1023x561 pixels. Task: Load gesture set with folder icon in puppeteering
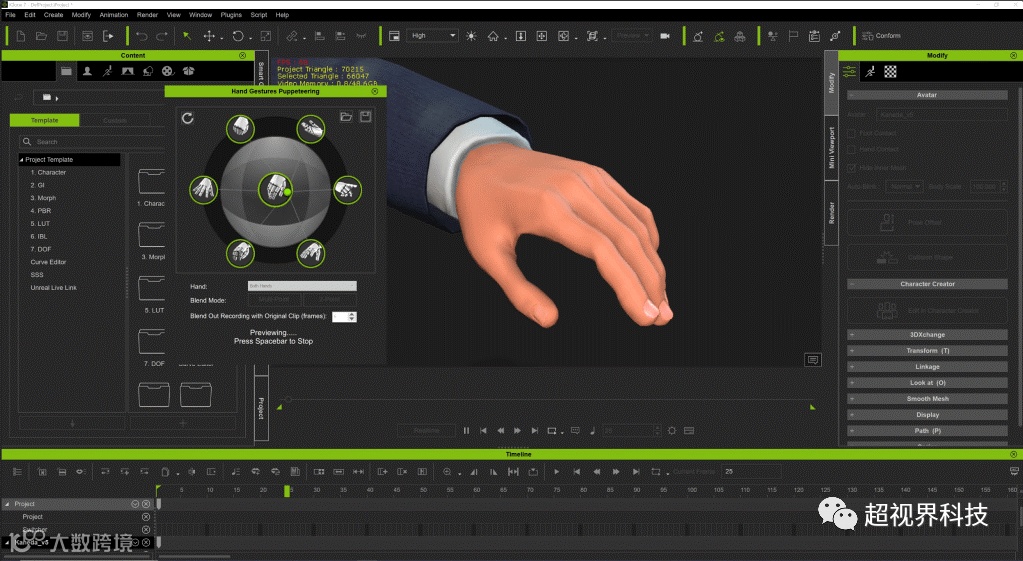tap(346, 117)
